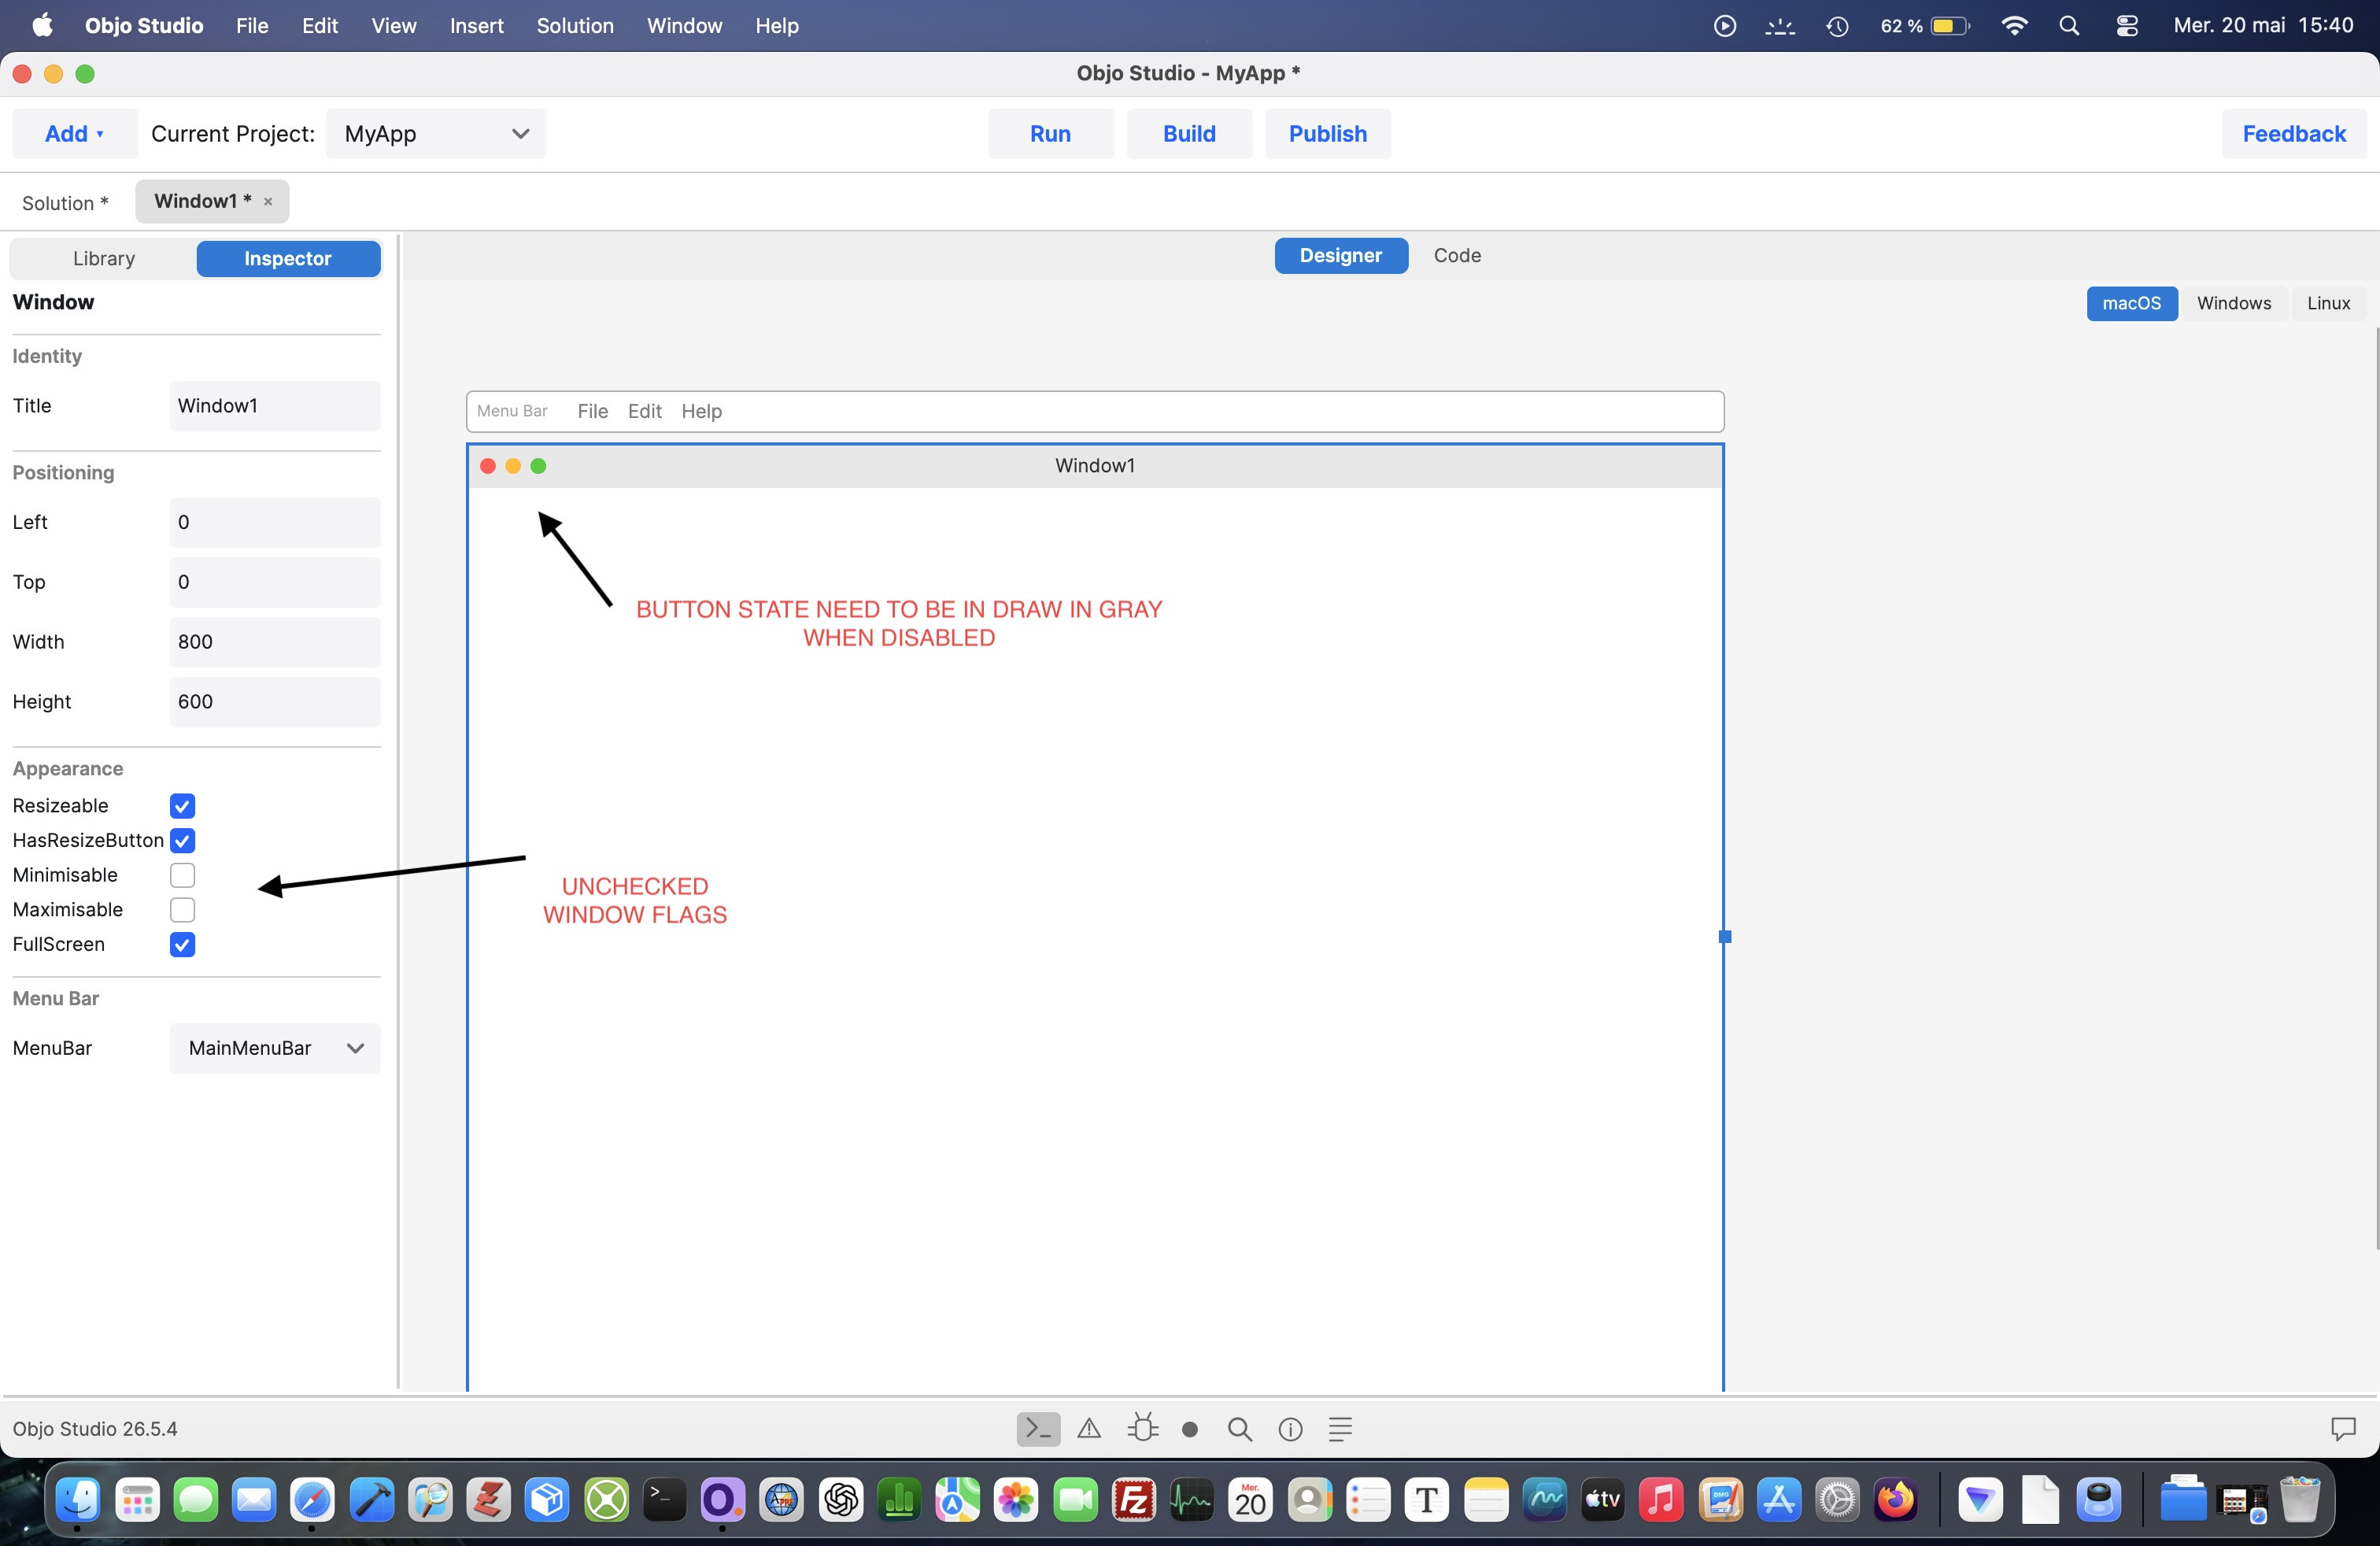Uncheck the HasResizeButton checkbox
Screen dimensions: 2380x1546
pos(182,841)
